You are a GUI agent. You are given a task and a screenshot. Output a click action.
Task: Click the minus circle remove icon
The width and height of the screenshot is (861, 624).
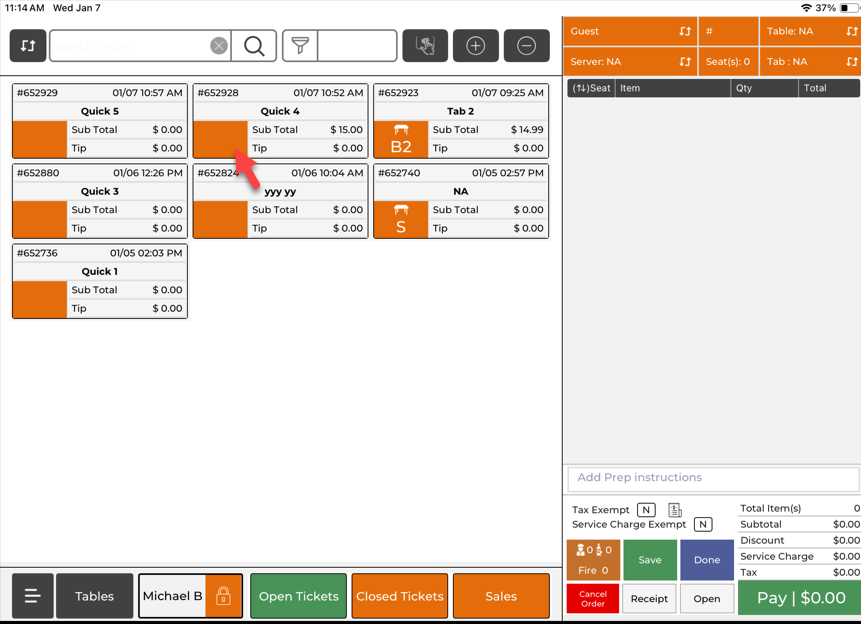coord(527,46)
